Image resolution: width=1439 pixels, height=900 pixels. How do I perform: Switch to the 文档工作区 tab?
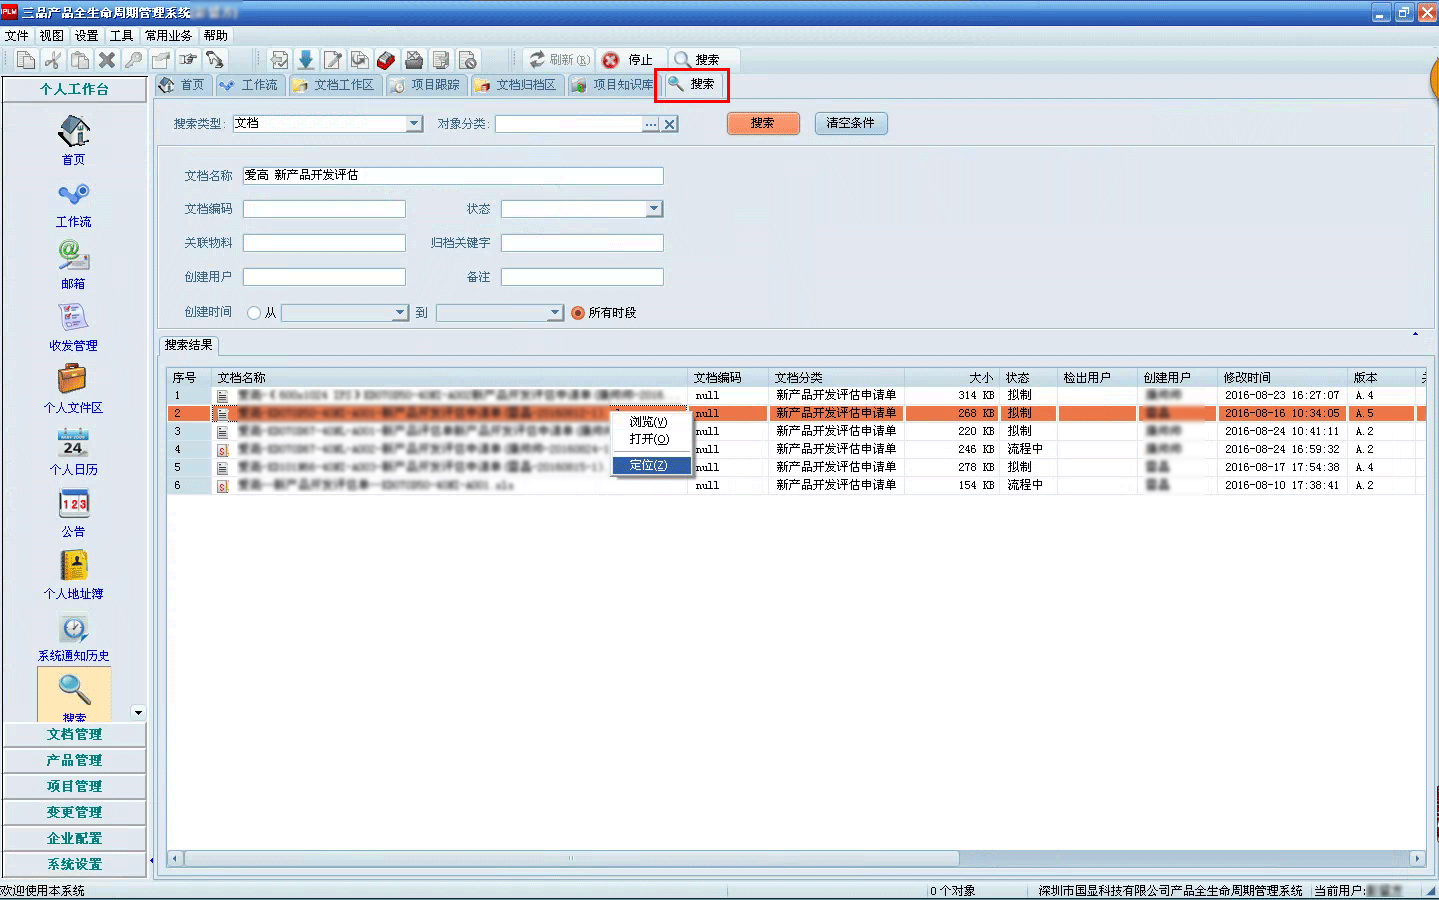click(334, 85)
